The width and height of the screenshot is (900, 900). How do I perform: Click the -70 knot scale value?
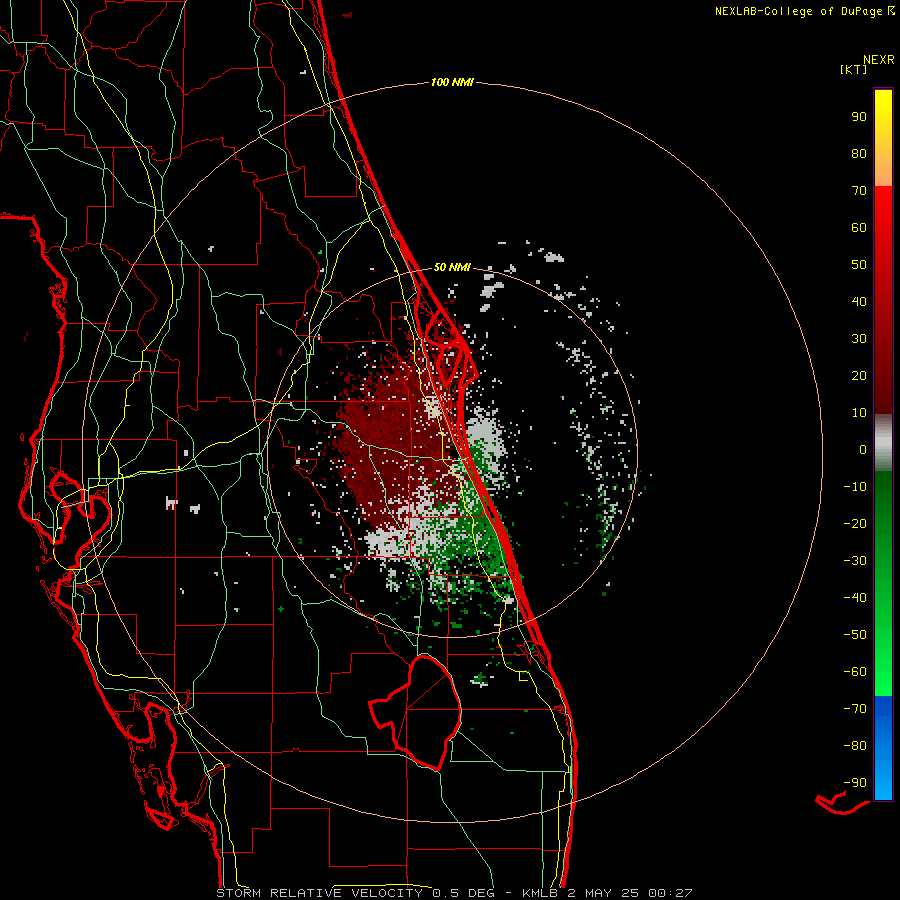[x=855, y=708]
